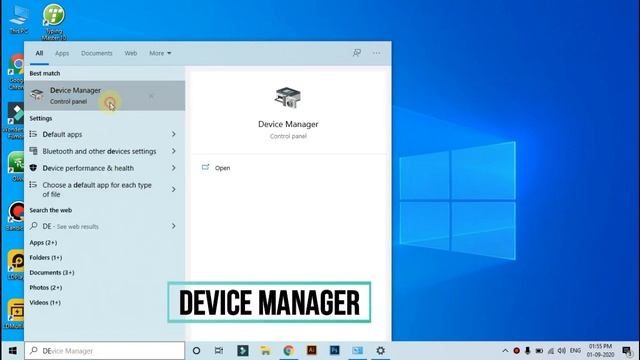Open the green Filmora-style taskbar app
This screenshot has width=640, height=360.
coord(242,351)
